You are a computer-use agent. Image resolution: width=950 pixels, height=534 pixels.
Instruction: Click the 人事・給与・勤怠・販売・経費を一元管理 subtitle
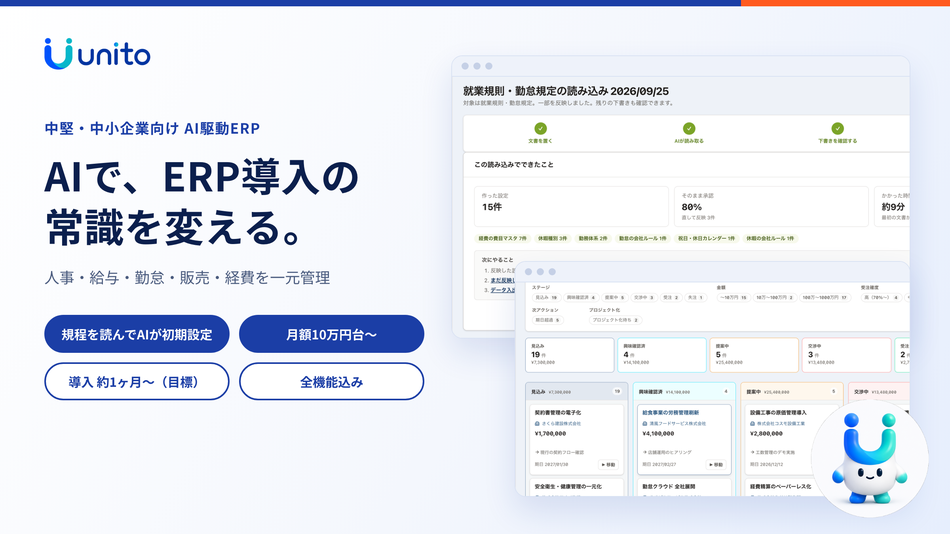click(x=187, y=278)
